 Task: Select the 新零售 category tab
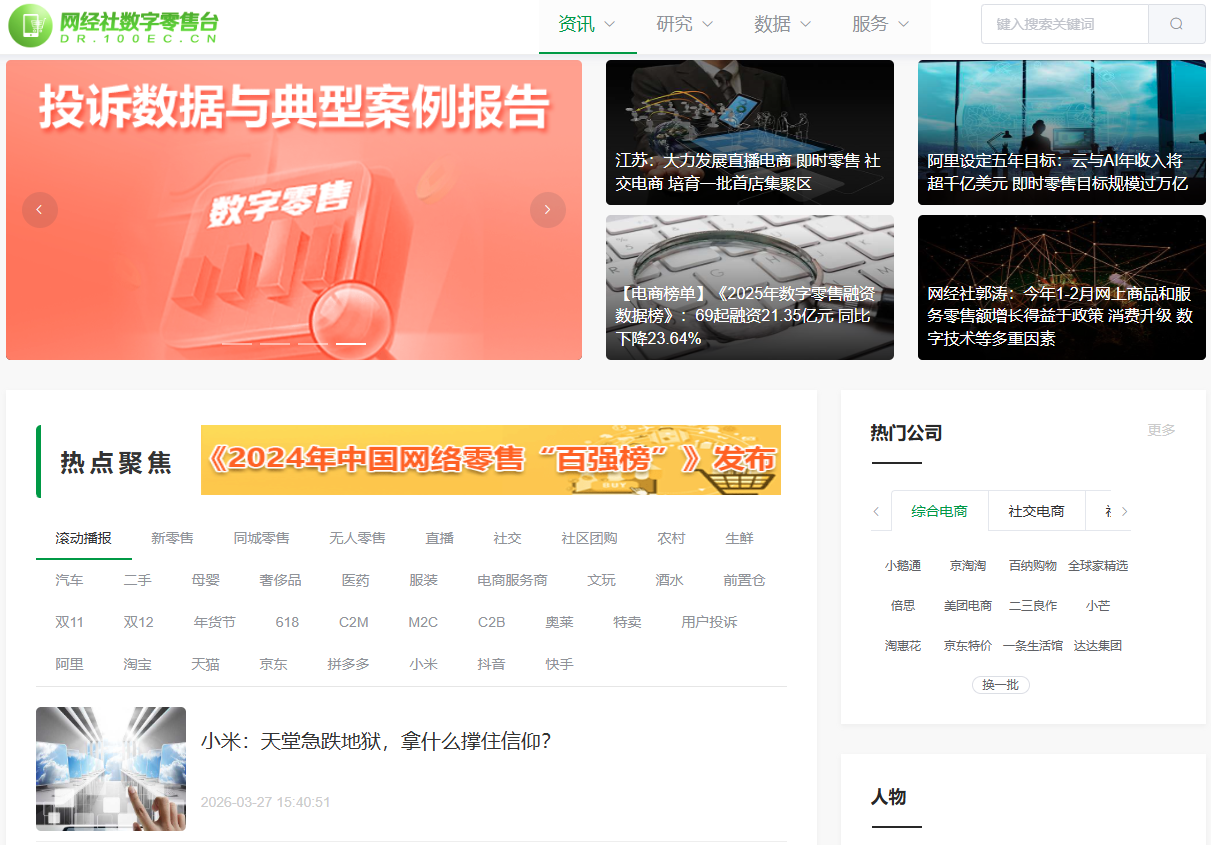[173, 538]
